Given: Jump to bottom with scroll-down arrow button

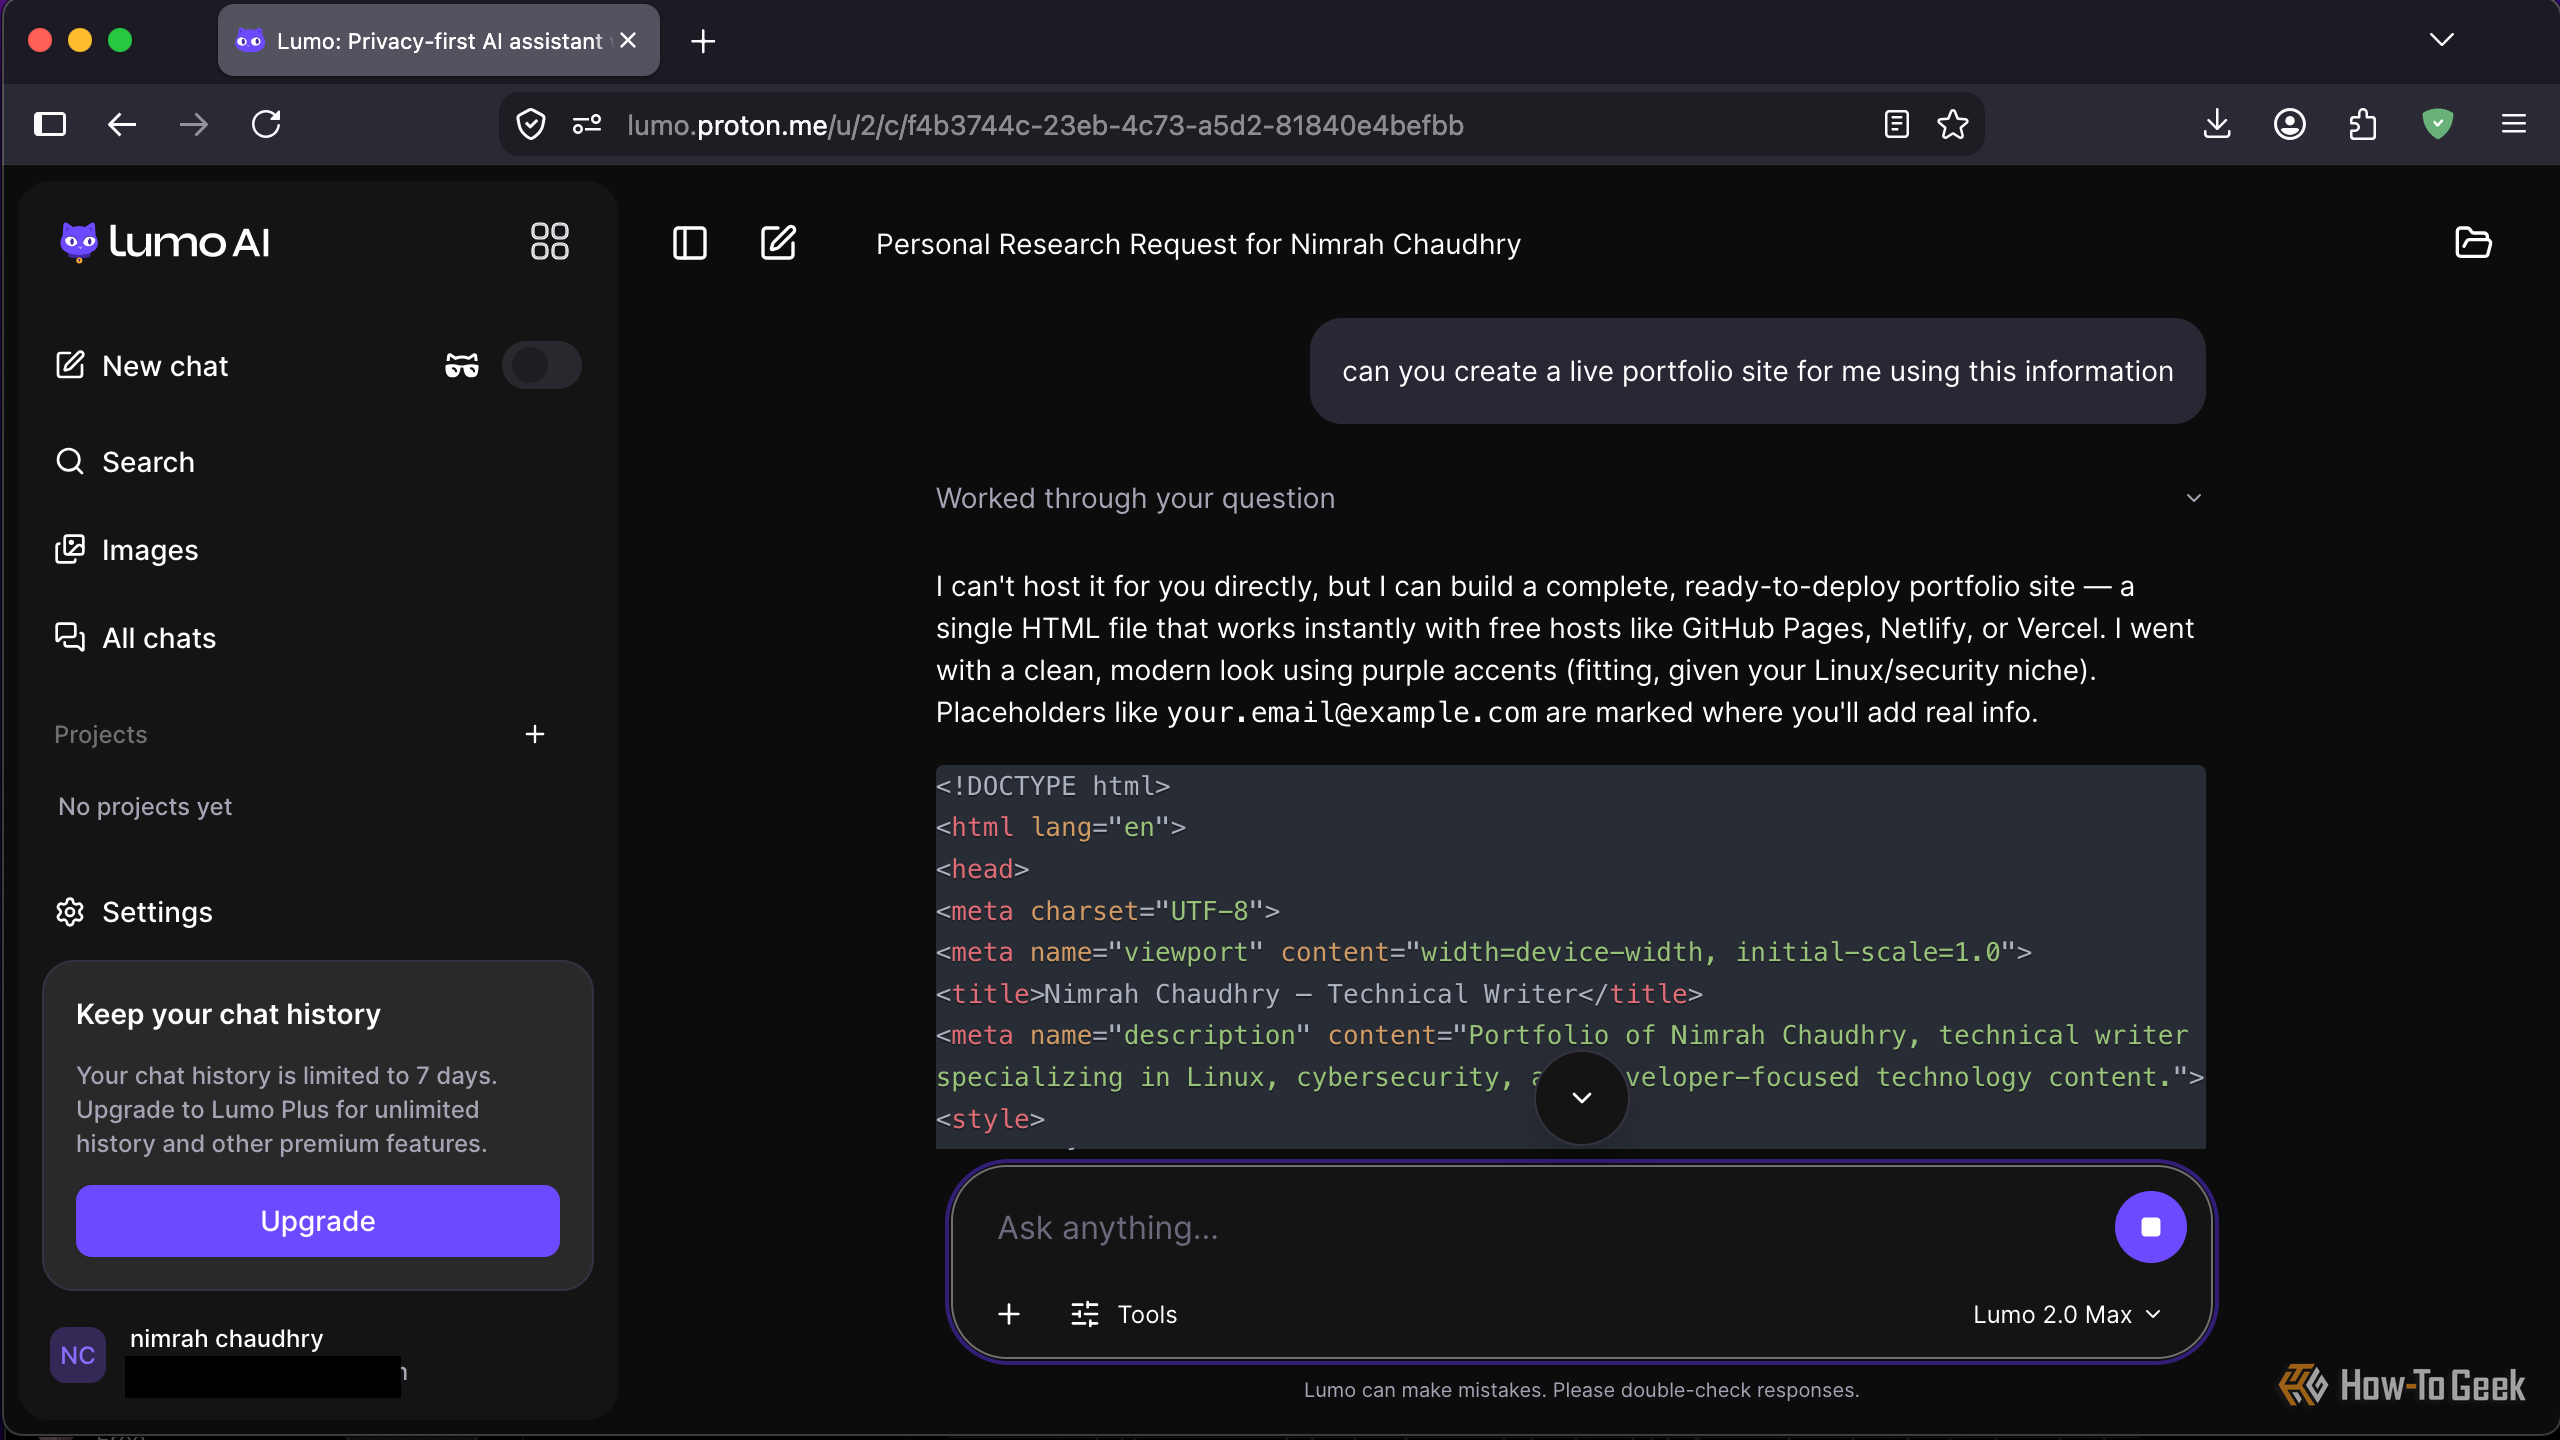Looking at the screenshot, I should coord(1581,1097).
